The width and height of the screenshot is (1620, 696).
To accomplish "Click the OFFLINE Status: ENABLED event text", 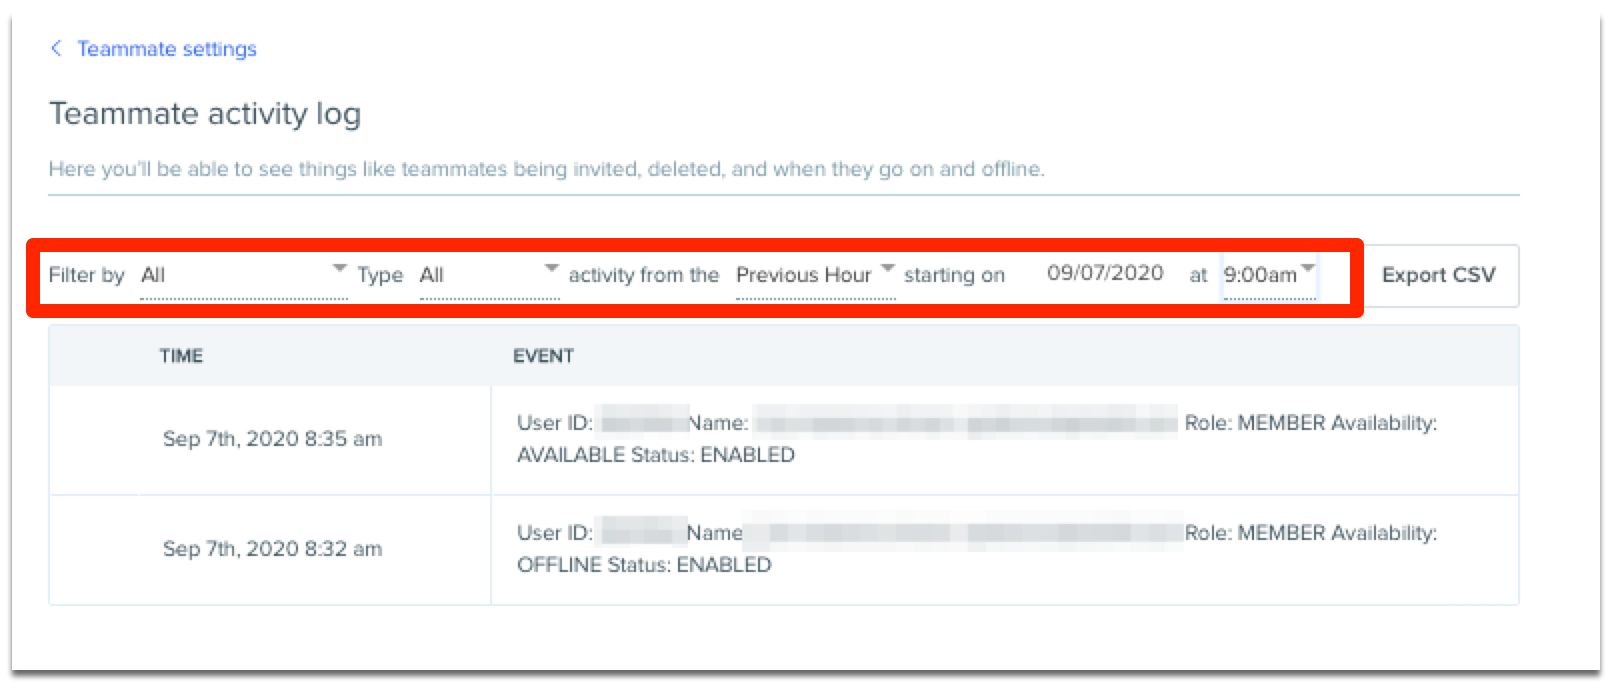I will click(x=644, y=565).
